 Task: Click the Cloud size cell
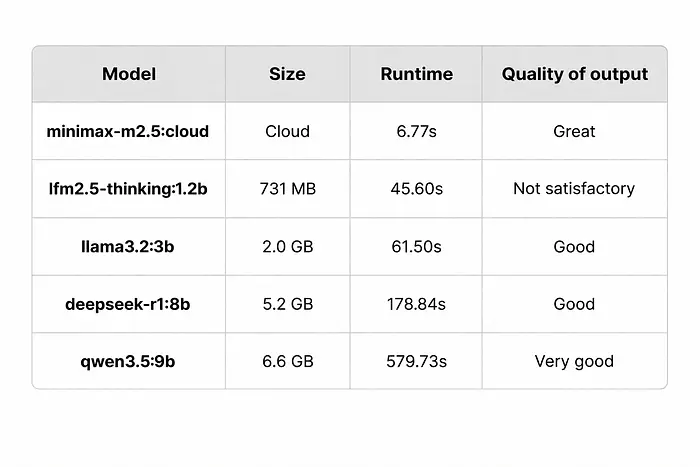coord(288,131)
